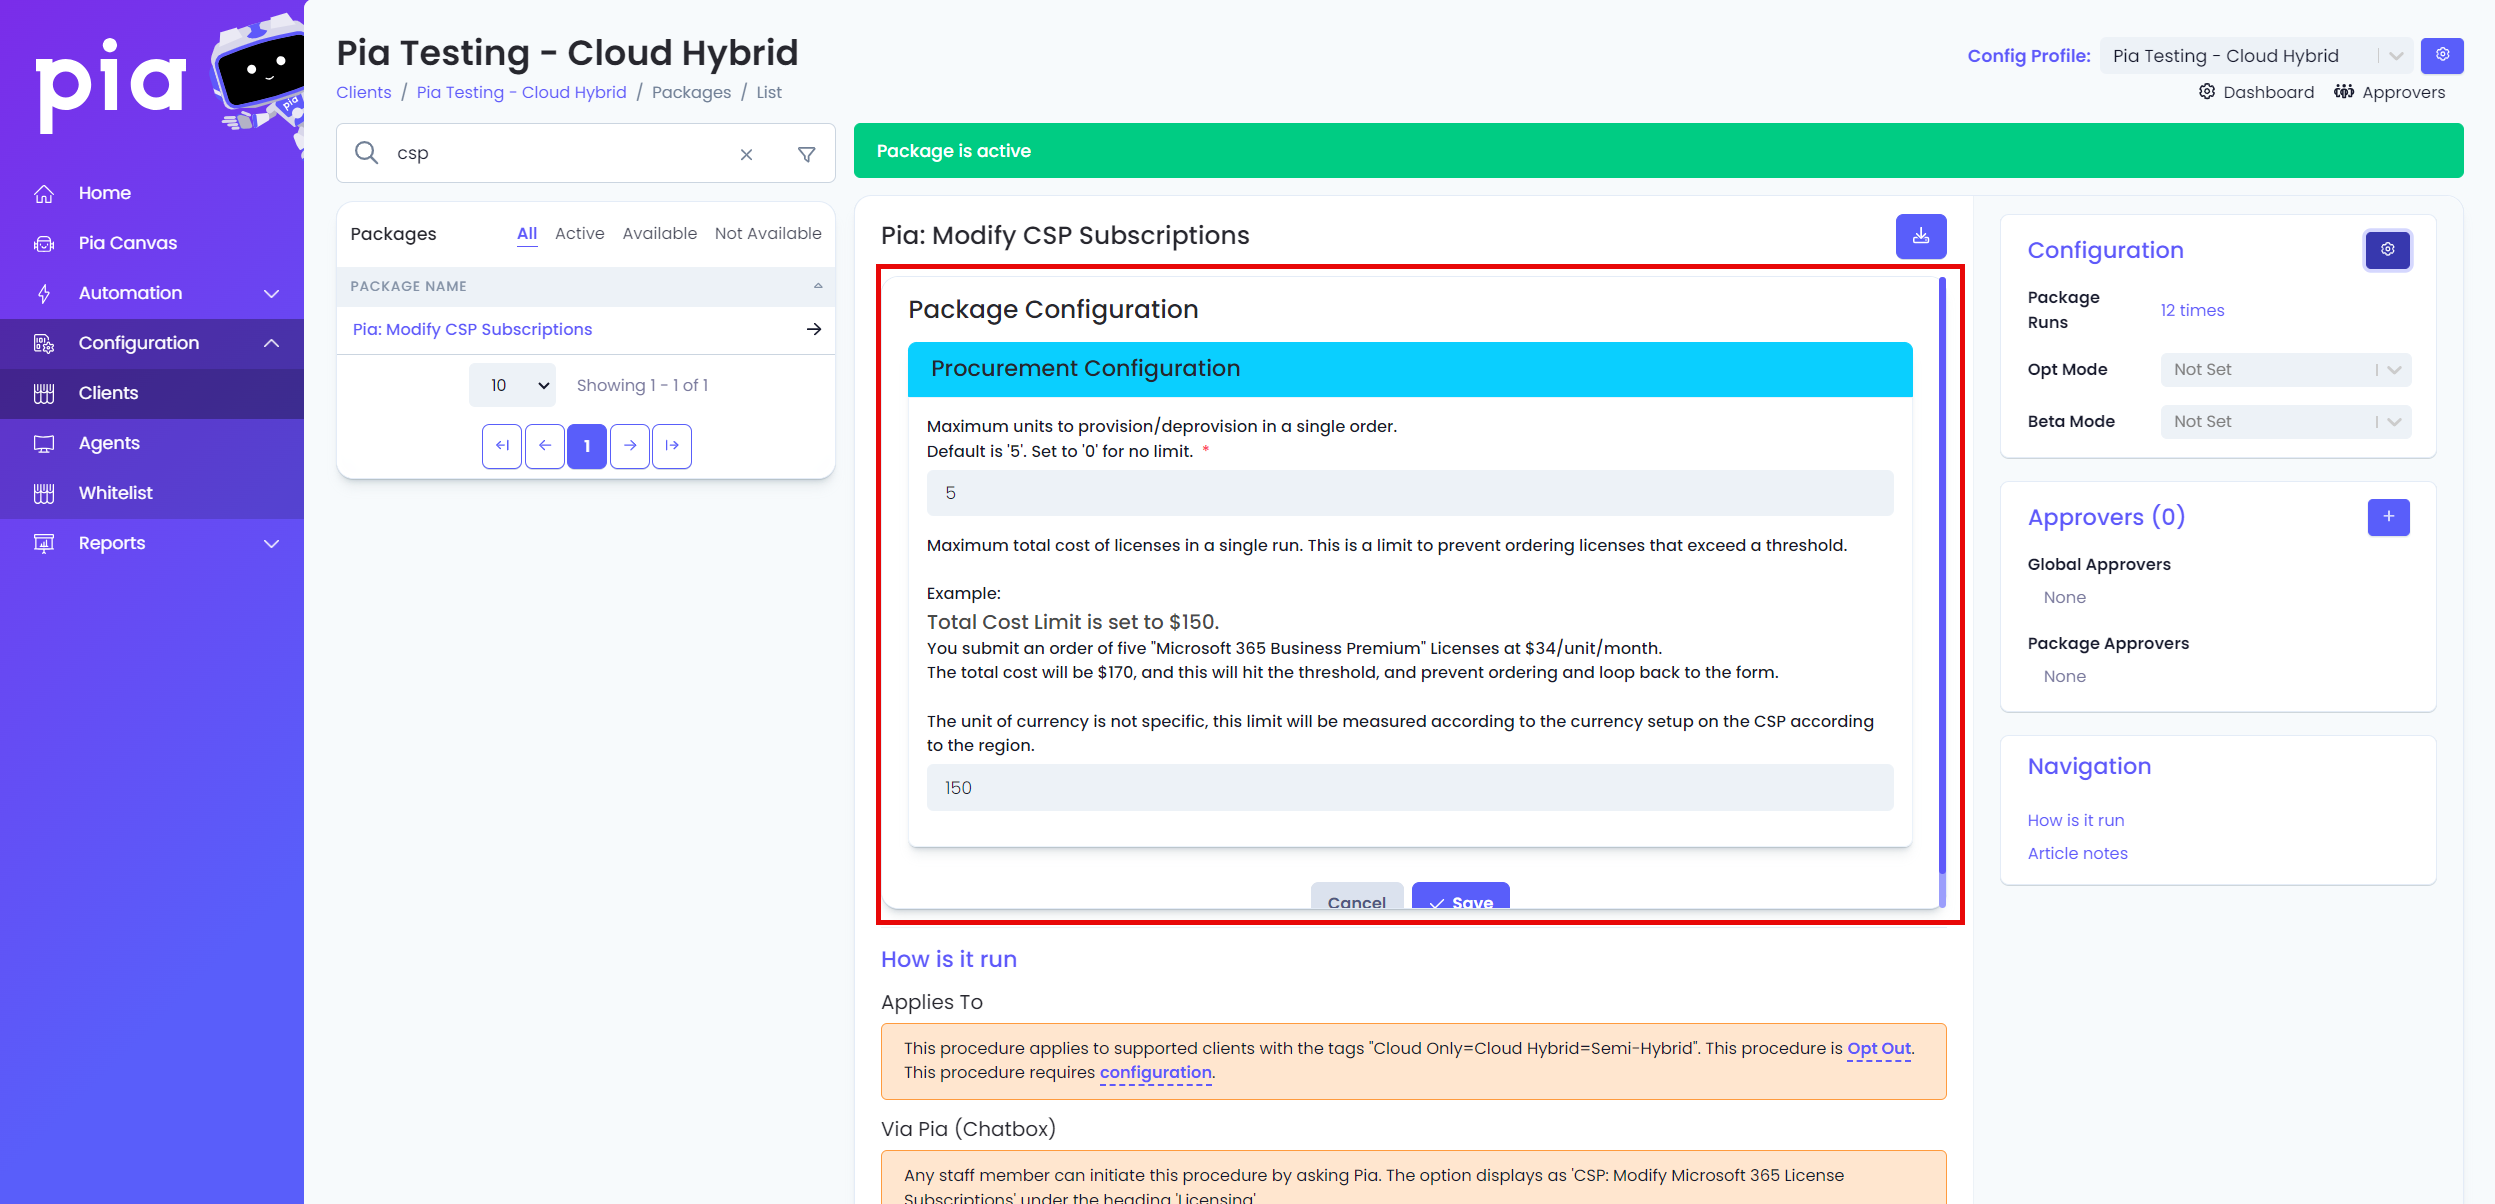This screenshot has width=2495, height=1204.
Task: Go to next page of packages
Action: pyautogui.click(x=629, y=446)
